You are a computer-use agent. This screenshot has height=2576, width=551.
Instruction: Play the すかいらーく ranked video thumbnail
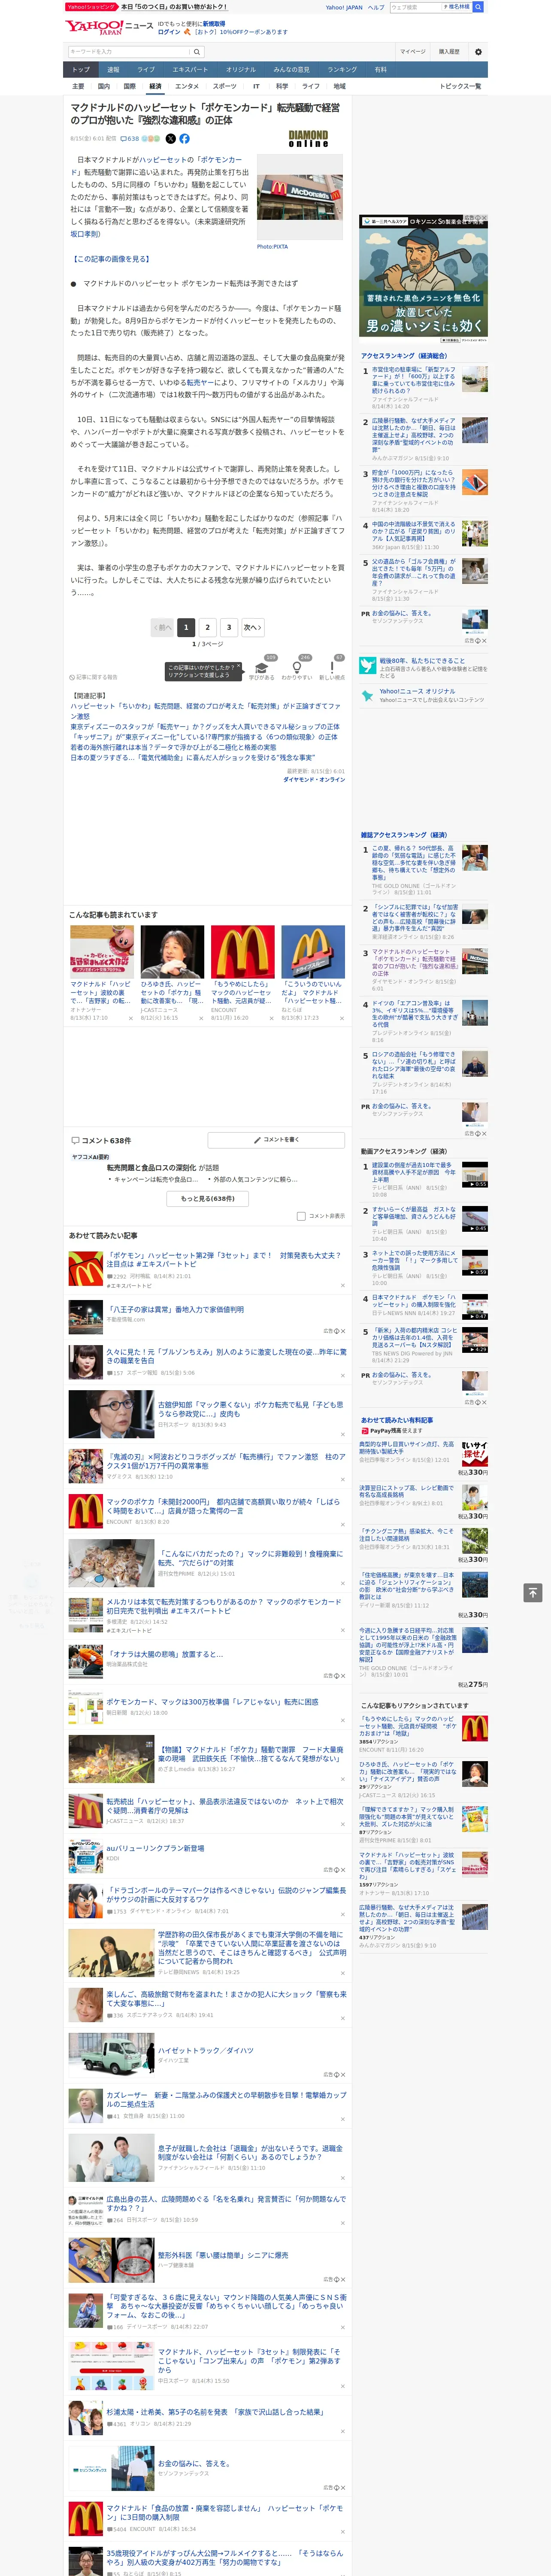474,1218
